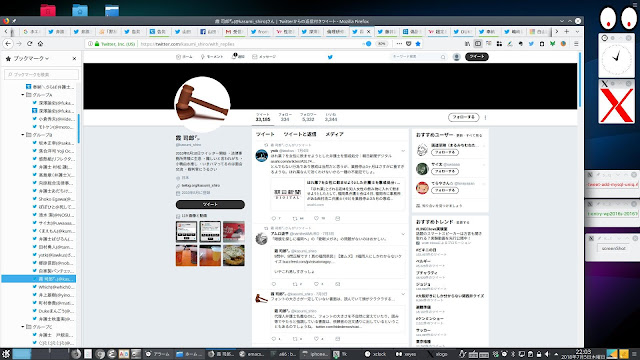Open the account avatar menu
Viewport: 640px width, 360px height.
(457, 57)
